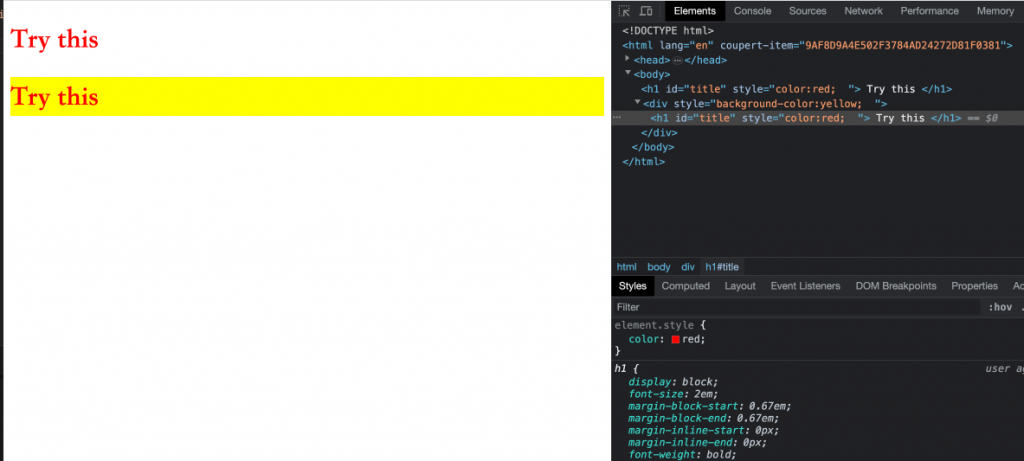Select the !DOCTYPE html line
This screenshot has width=1024, height=461.
[667, 31]
